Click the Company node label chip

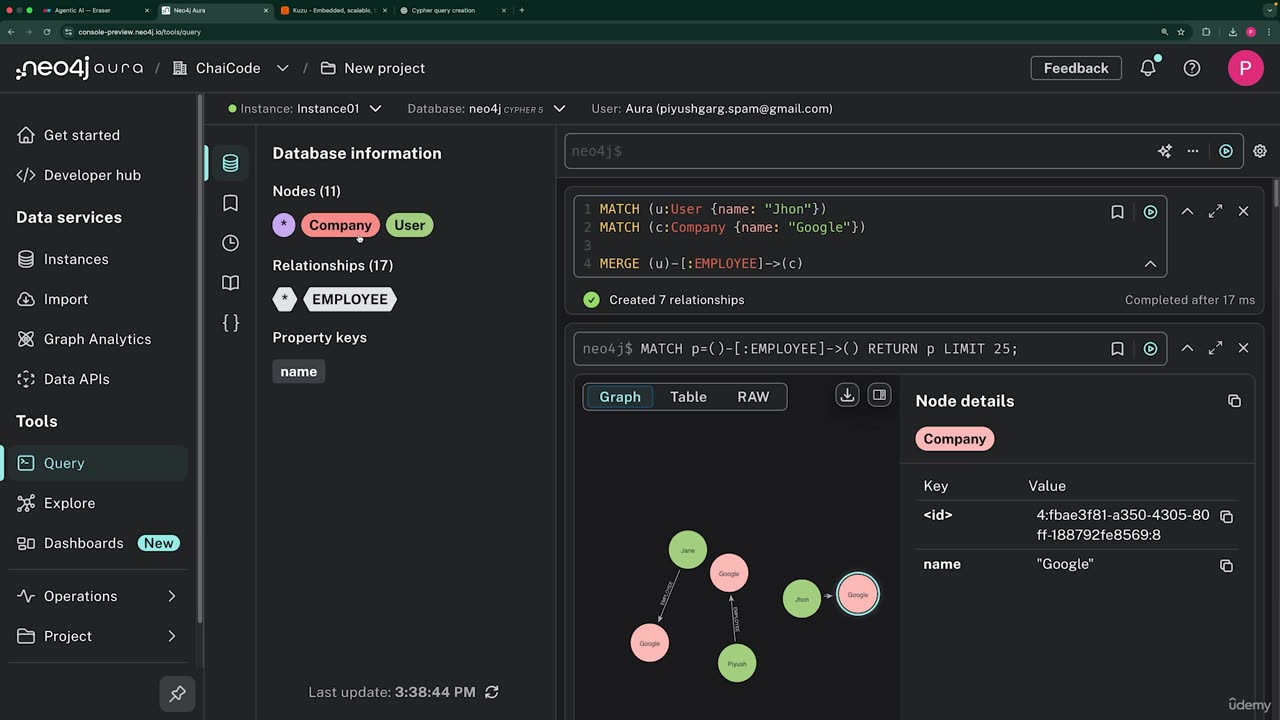coord(340,225)
